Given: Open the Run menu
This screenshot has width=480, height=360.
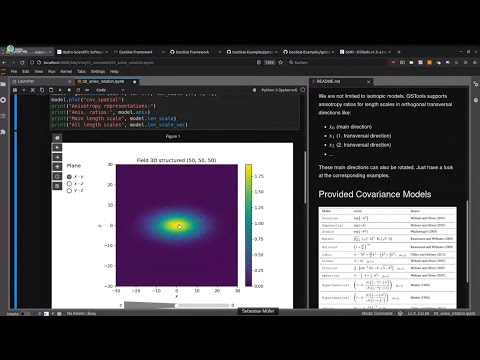Looking at the screenshot, I should tap(51, 71).
